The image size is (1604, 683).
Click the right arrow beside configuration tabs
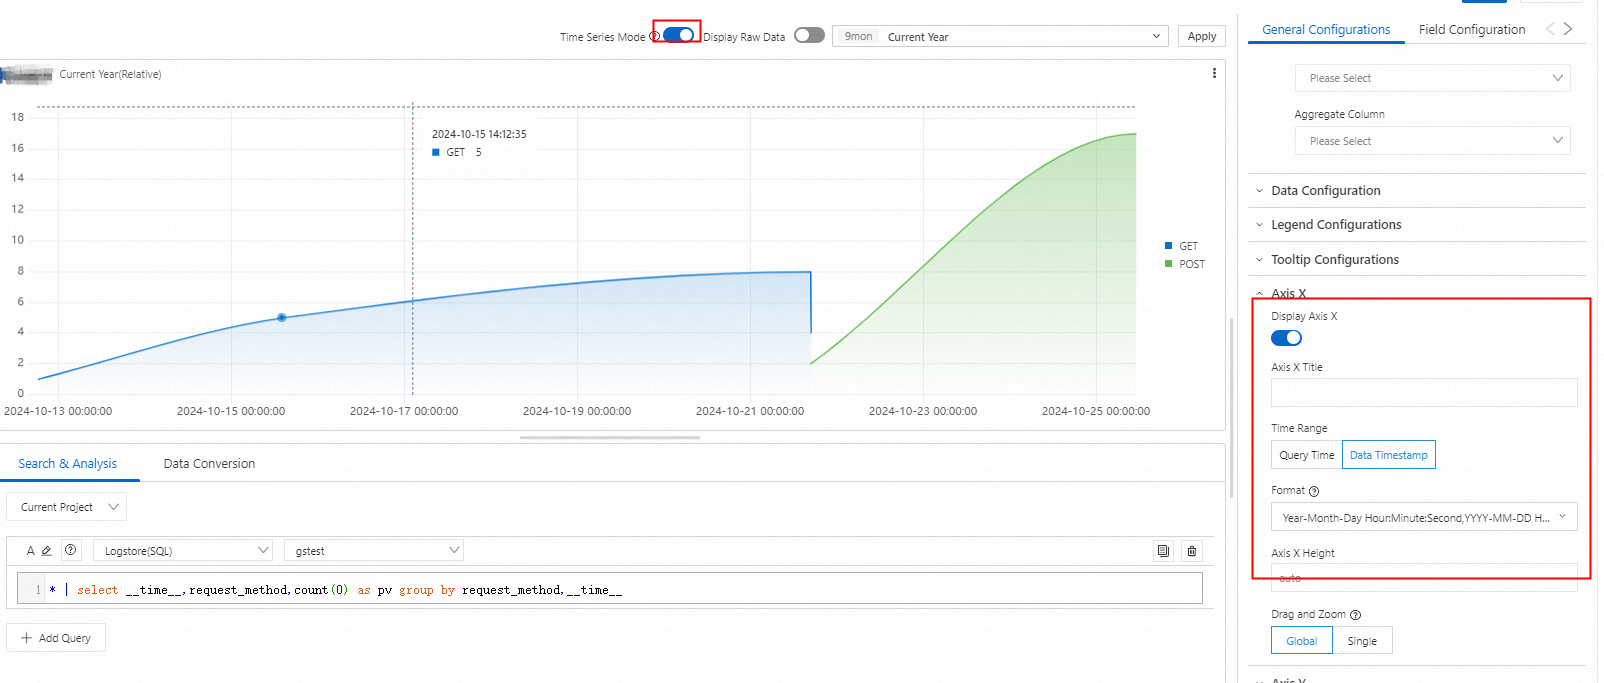click(1568, 29)
